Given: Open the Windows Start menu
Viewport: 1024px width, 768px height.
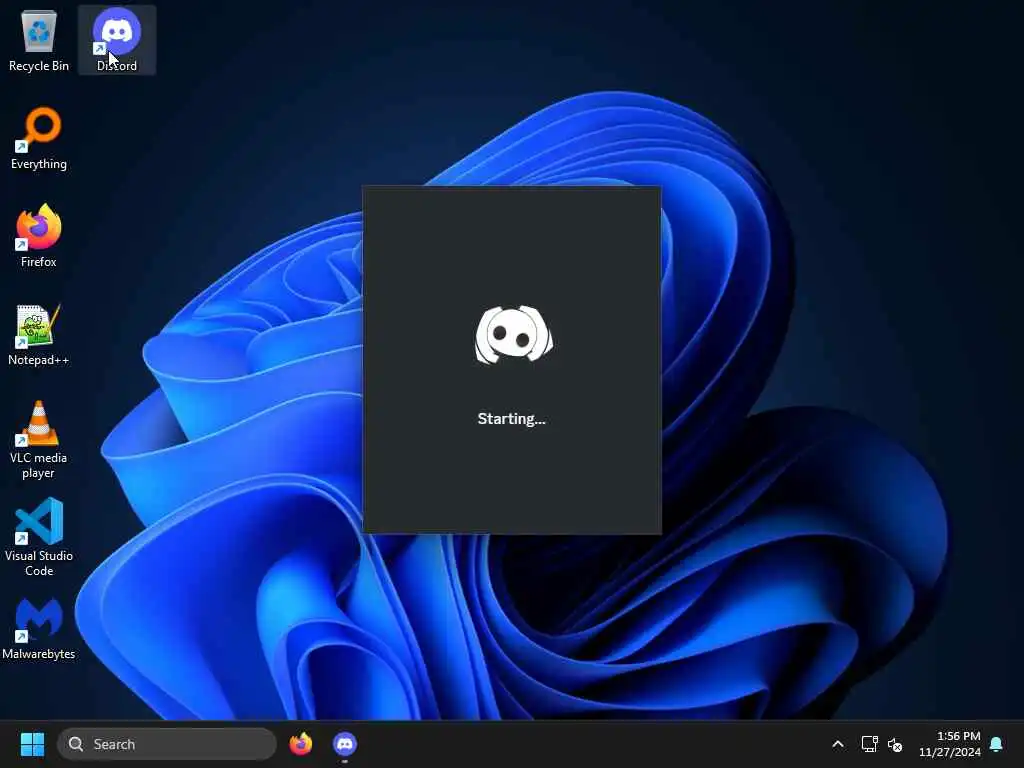Looking at the screenshot, I should click(32, 744).
